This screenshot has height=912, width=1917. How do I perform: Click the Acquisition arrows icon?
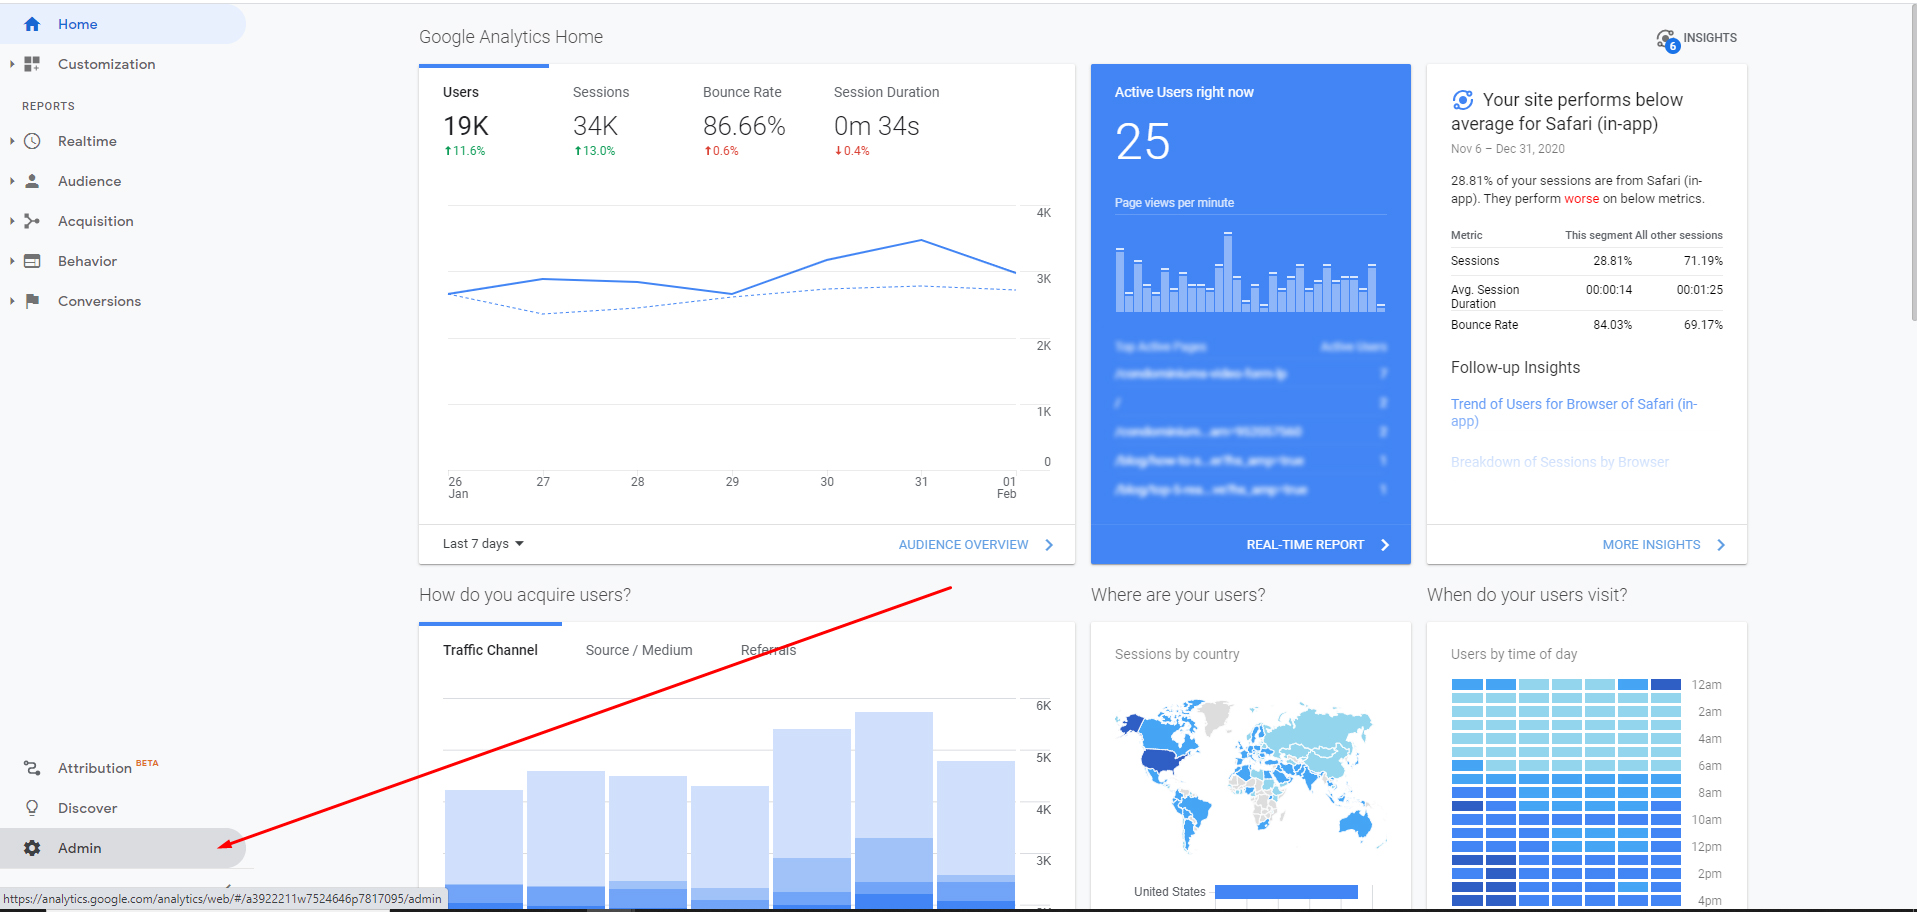pyautogui.click(x=32, y=221)
